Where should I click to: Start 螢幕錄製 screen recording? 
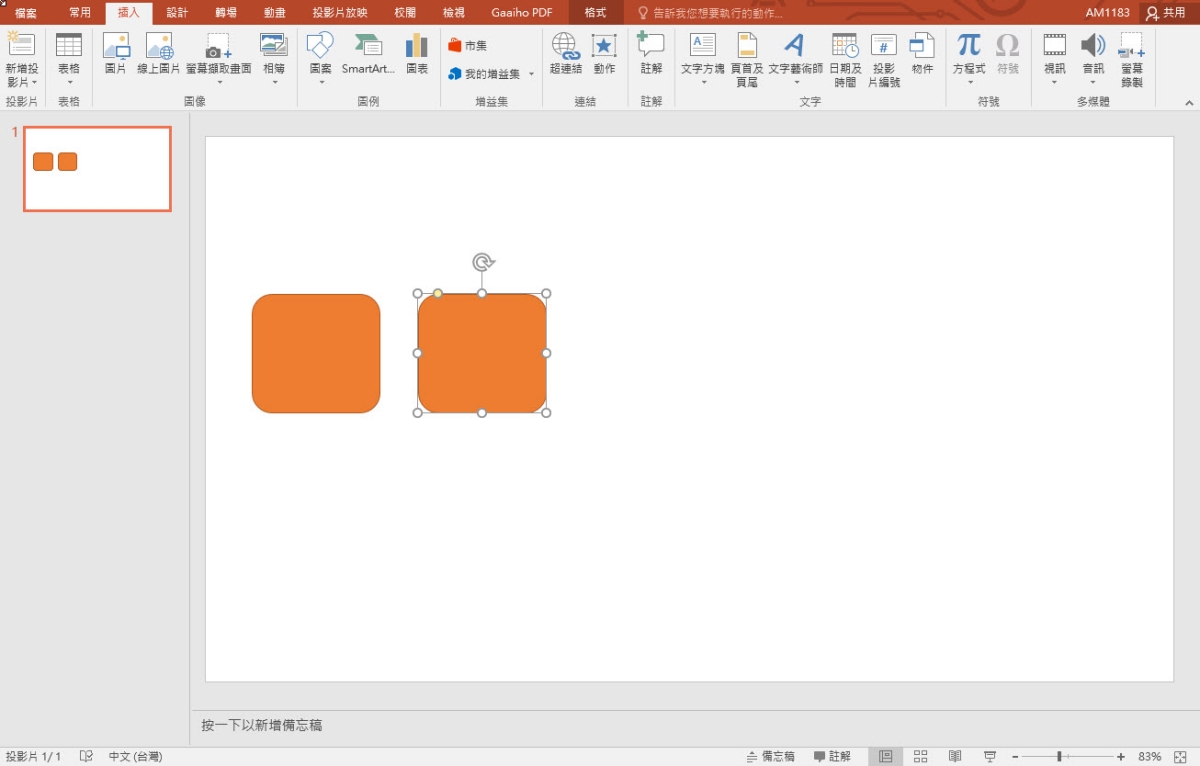(1131, 58)
